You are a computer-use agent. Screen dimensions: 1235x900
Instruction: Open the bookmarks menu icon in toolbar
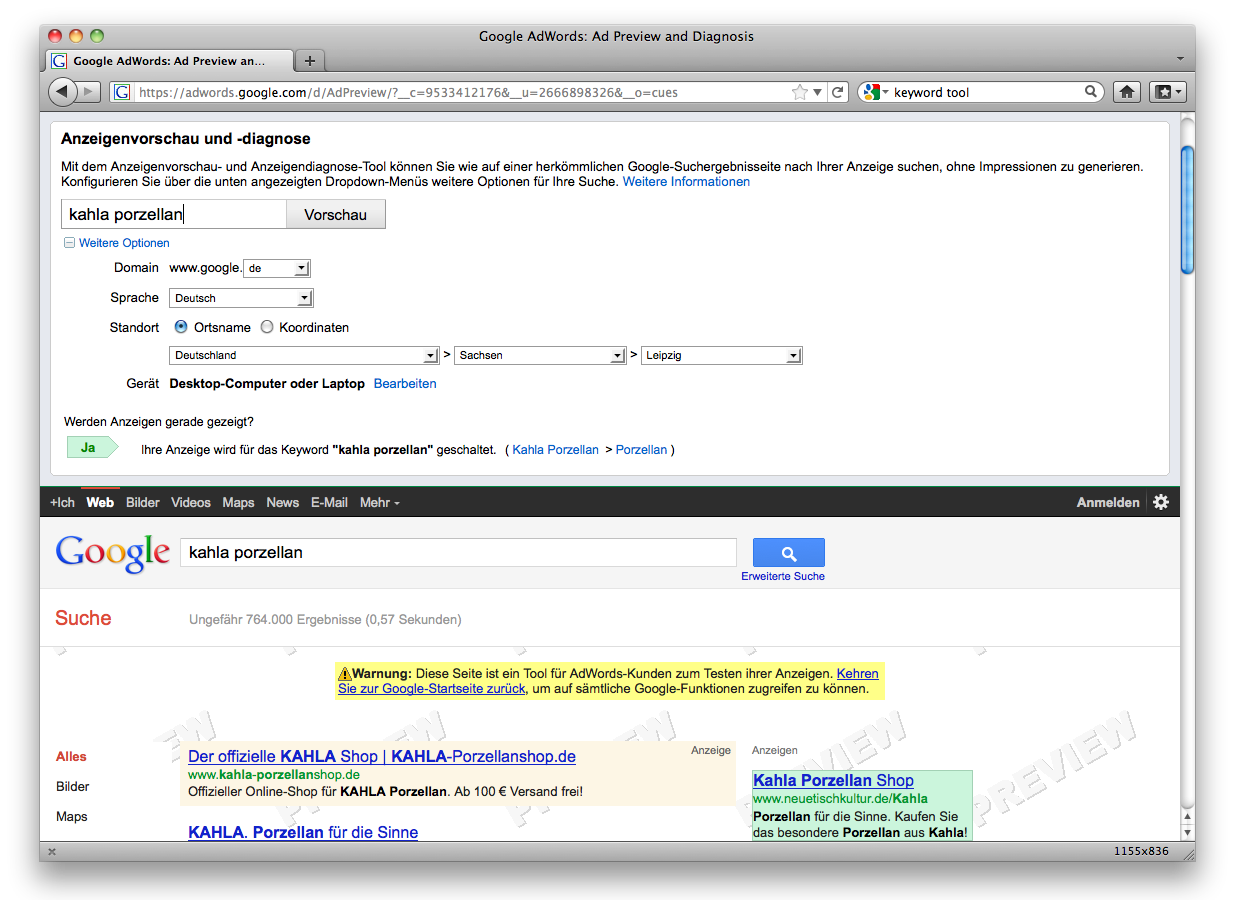click(x=1167, y=92)
